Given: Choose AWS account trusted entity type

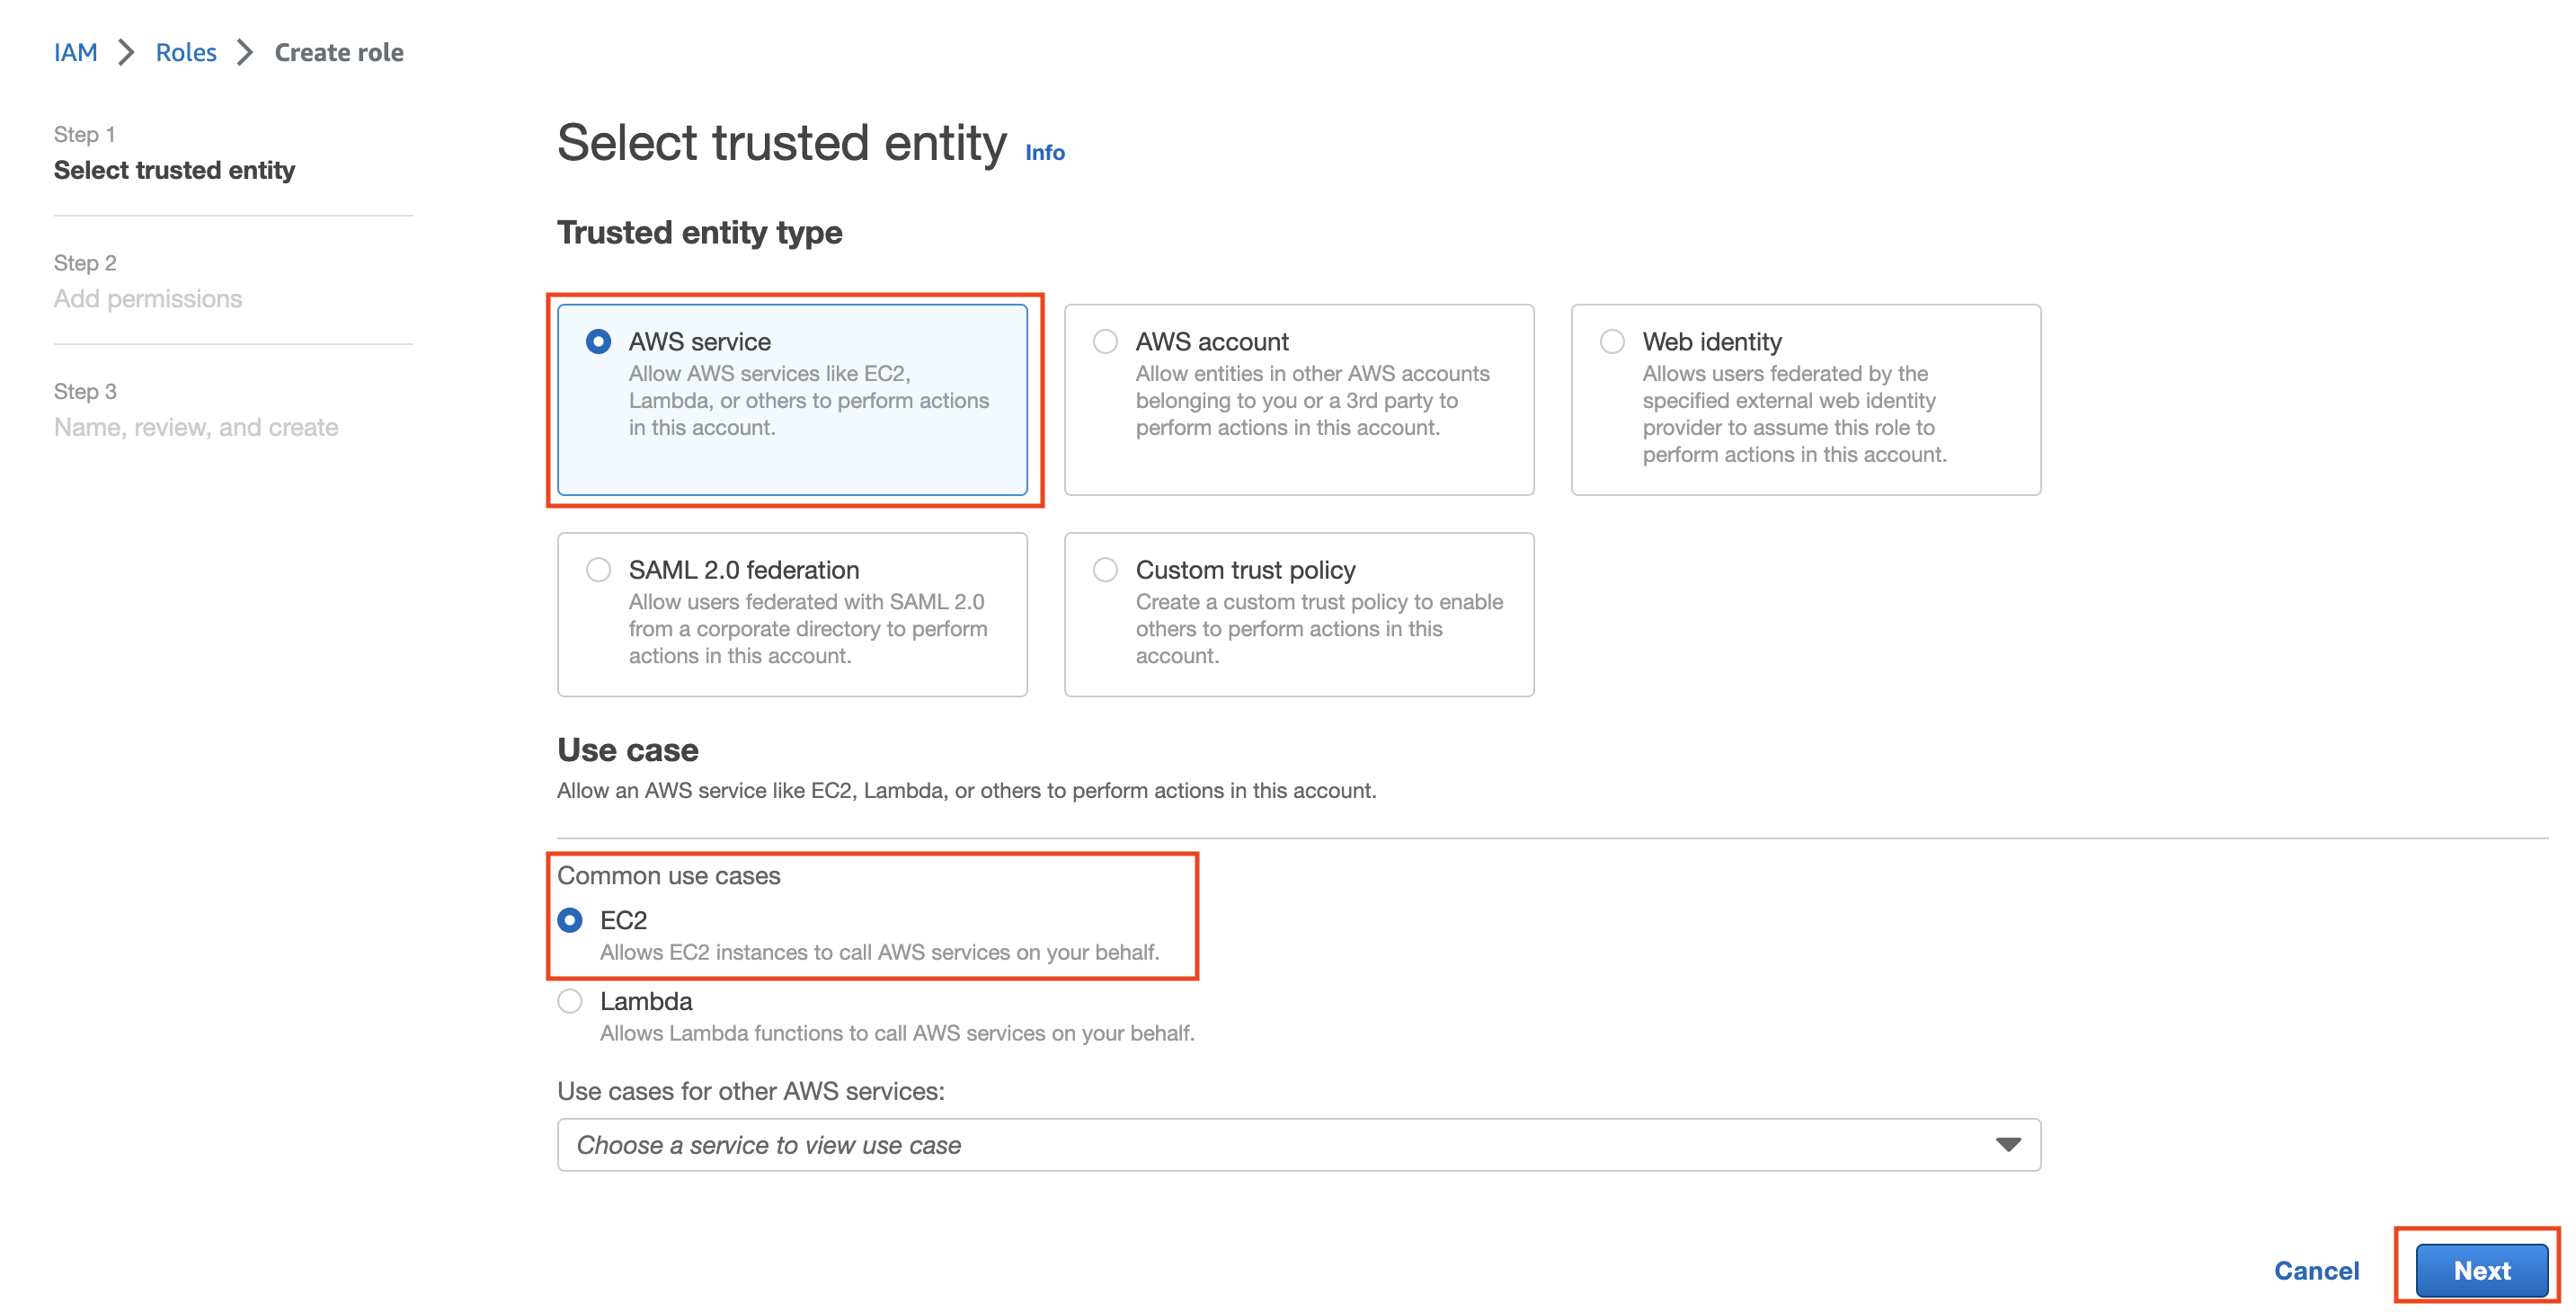Looking at the screenshot, I should click(1105, 342).
